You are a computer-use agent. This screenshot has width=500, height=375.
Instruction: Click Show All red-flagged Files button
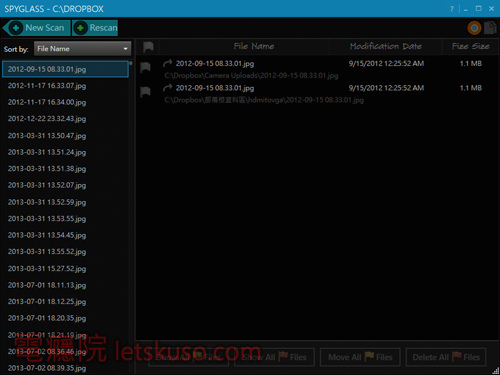coord(274,357)
